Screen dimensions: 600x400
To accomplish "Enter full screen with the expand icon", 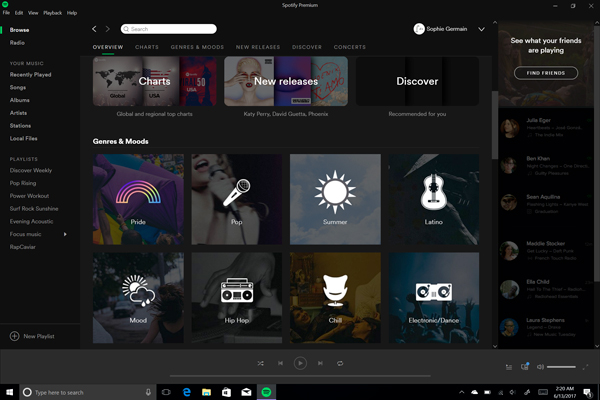I will (585, 367).
